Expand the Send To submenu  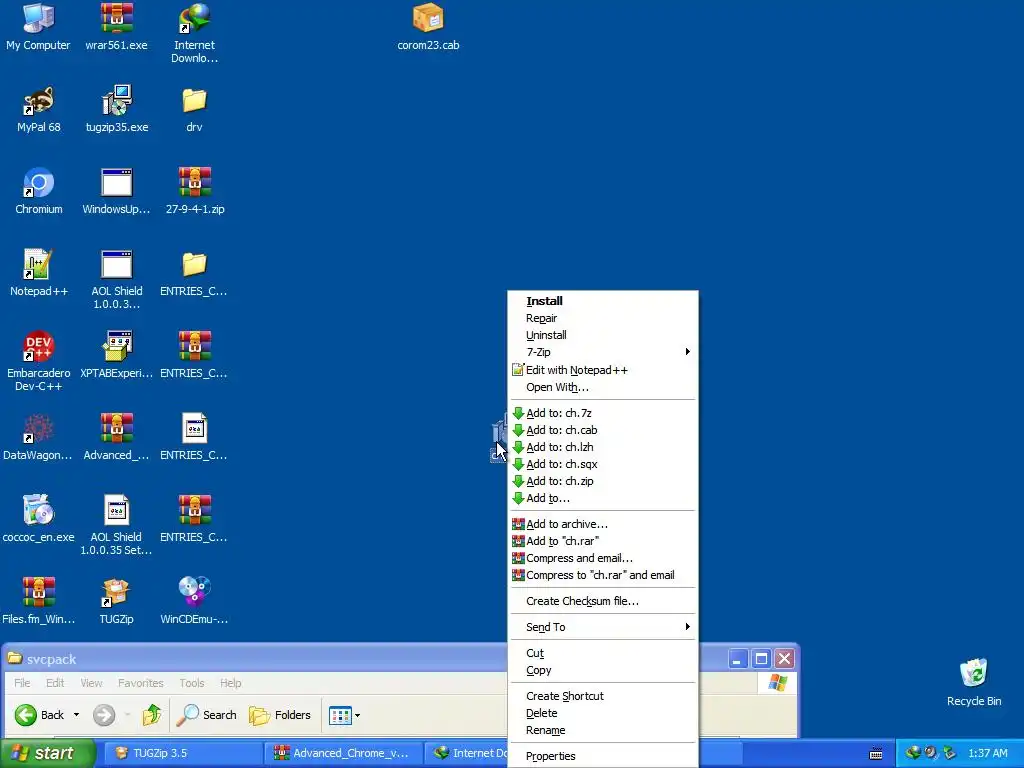(x=603, y=627)
